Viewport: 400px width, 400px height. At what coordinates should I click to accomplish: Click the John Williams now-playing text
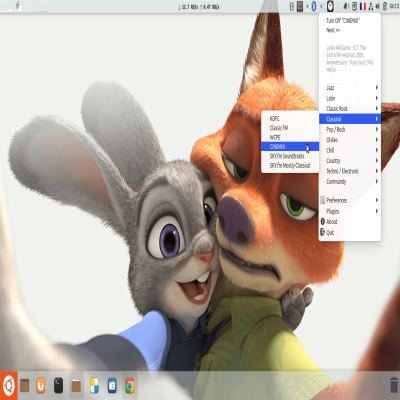tap(349, 59)
